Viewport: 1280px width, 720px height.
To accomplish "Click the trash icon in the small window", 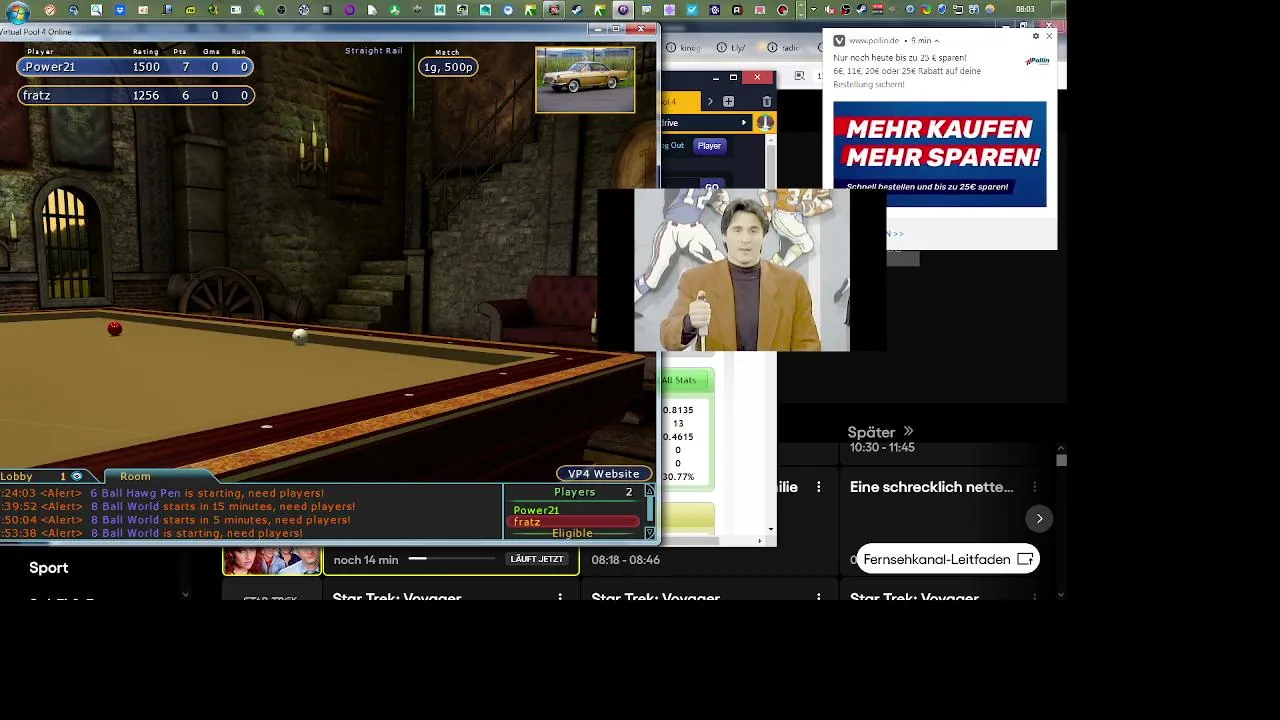I will tap(767, 102).
